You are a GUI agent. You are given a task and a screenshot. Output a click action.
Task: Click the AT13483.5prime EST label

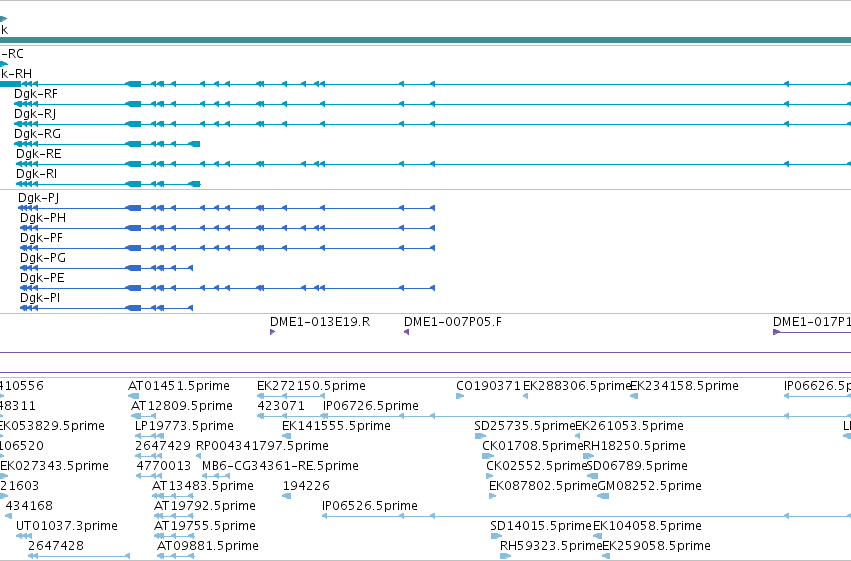[203, 486]
